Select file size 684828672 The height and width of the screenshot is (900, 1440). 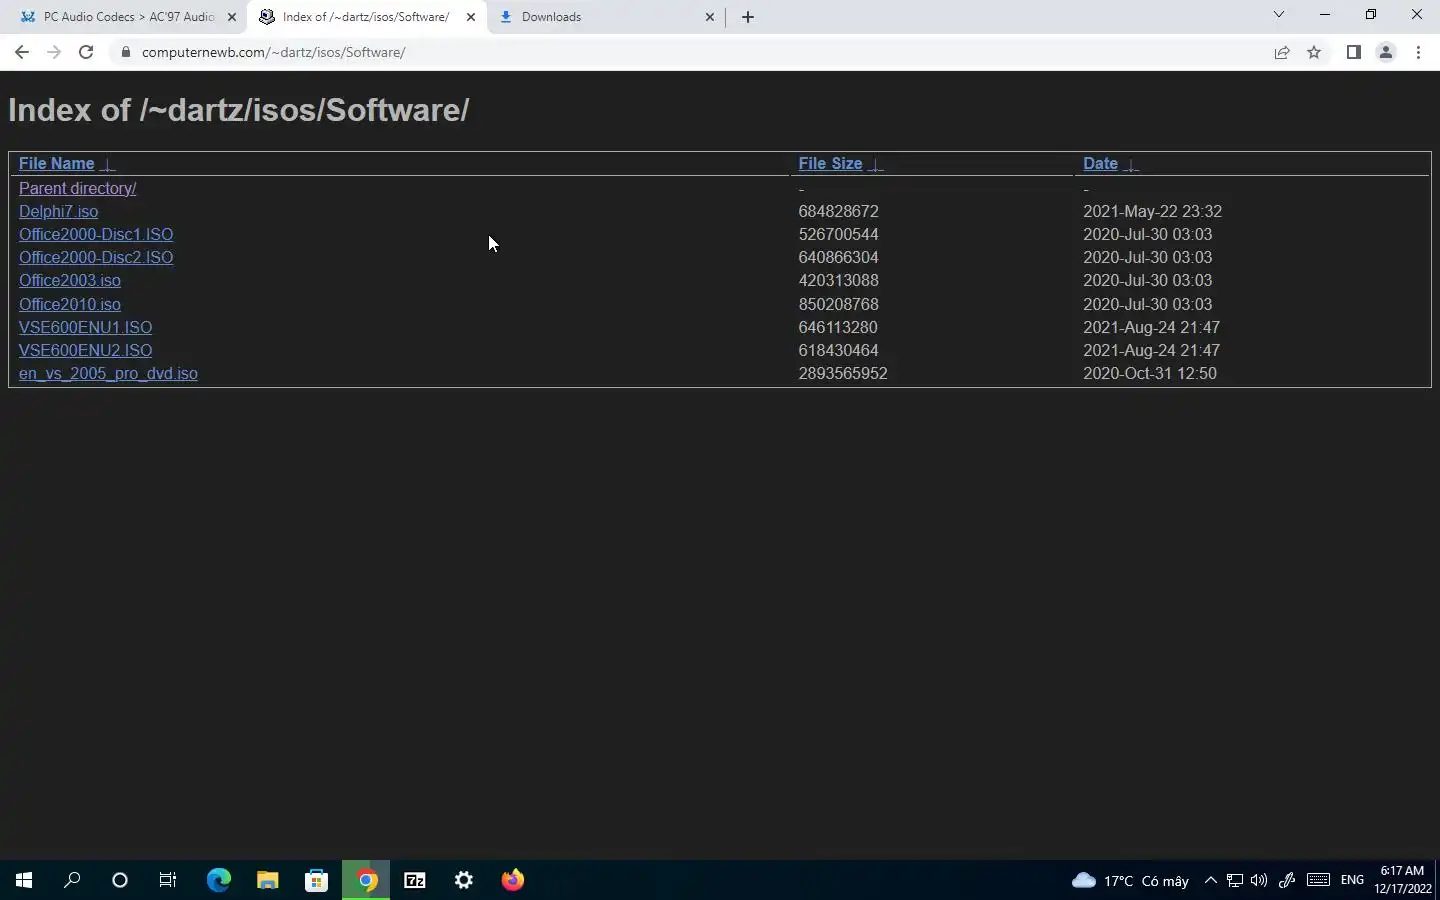[x=838, y=211]
